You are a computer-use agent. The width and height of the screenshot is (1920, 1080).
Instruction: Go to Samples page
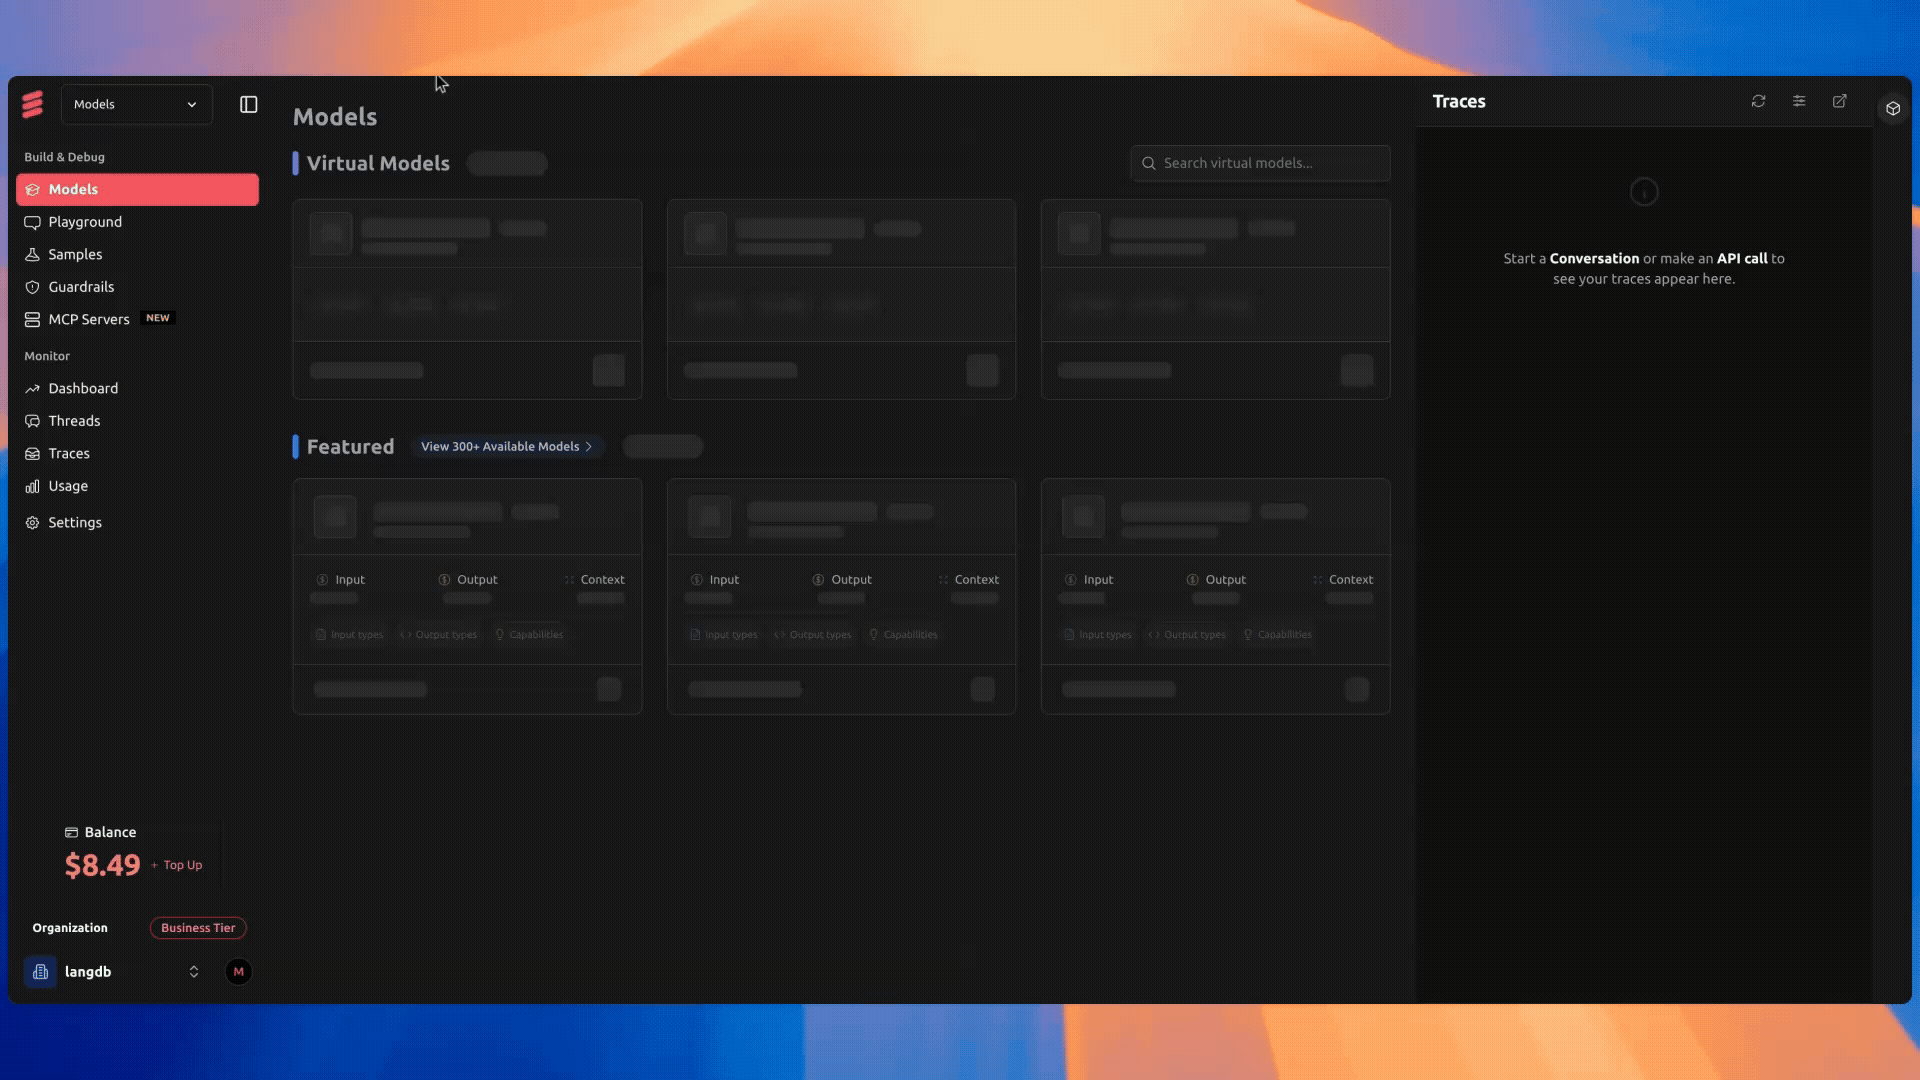(x=75, y=254)
